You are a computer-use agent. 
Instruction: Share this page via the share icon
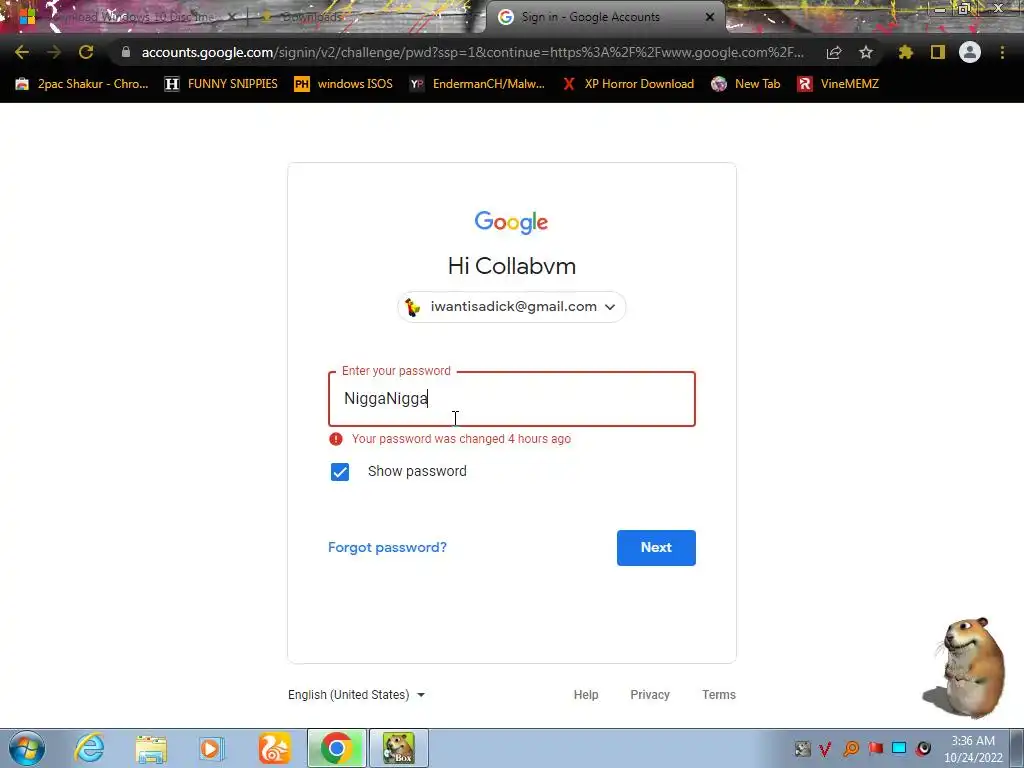pos(834,52)
